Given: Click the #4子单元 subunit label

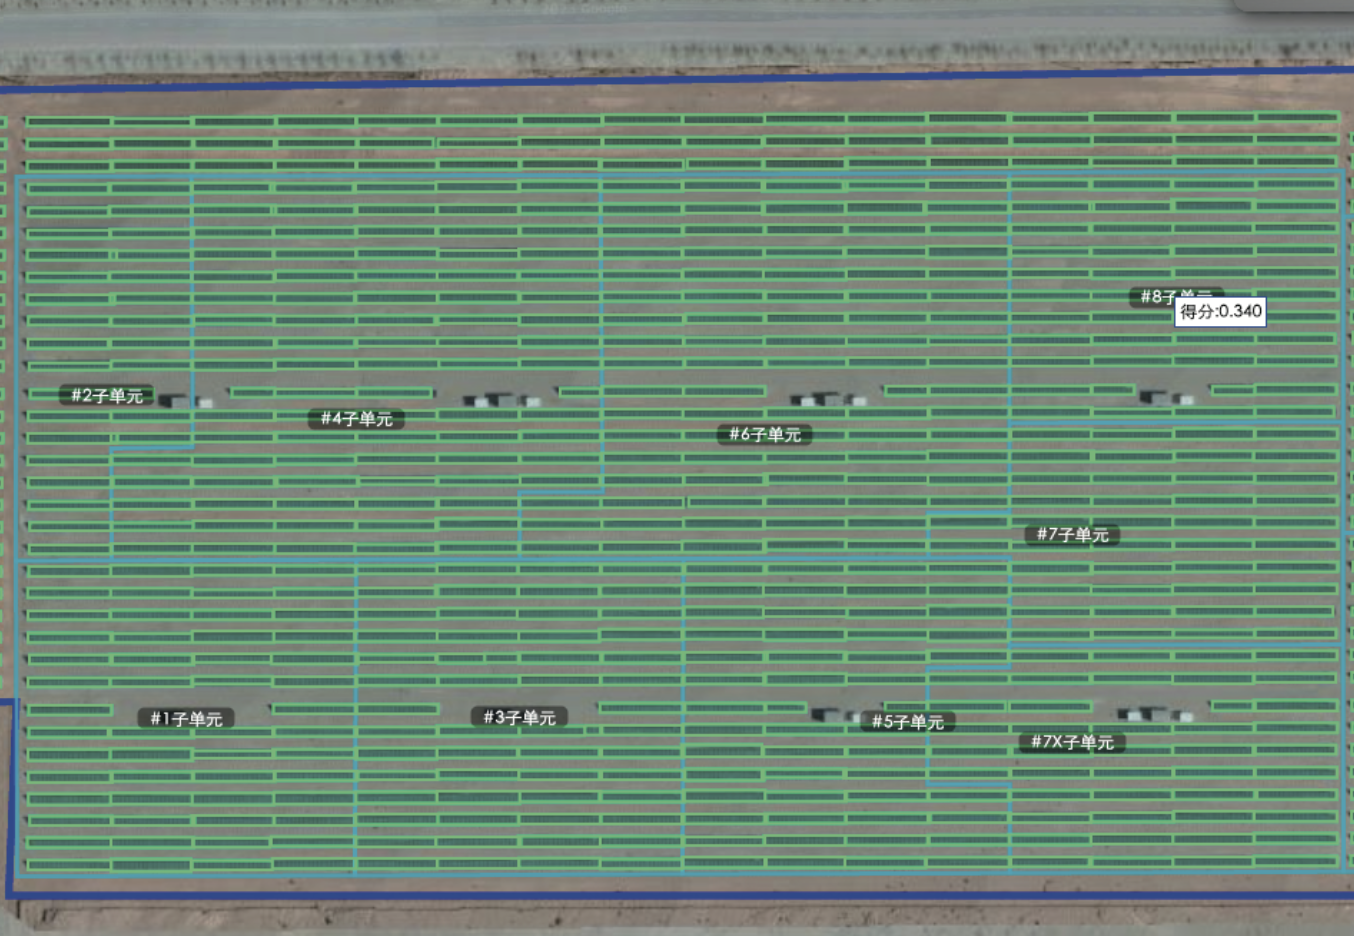Looking at the screenshot, I should click(356, 419).
